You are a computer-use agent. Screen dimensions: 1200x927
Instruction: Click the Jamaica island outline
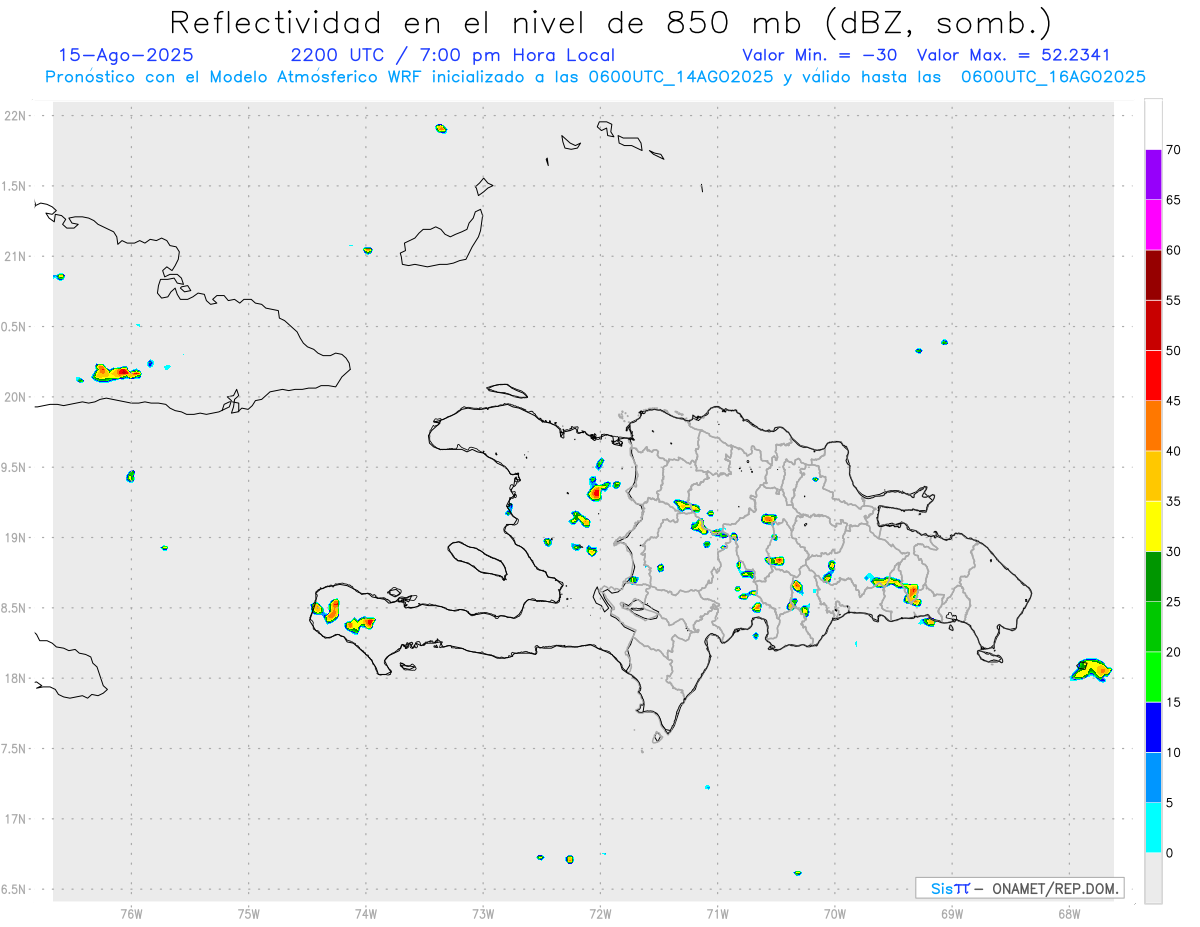click(x=70, y=666)
